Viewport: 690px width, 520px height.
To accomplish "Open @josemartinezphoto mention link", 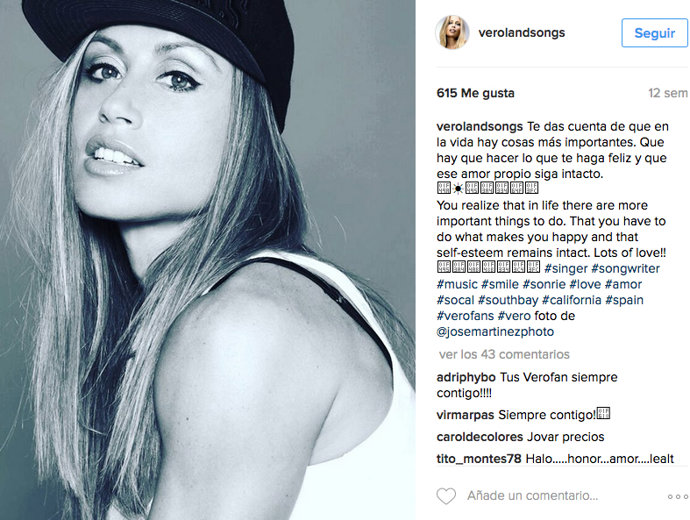I will [x=495, y=331].
